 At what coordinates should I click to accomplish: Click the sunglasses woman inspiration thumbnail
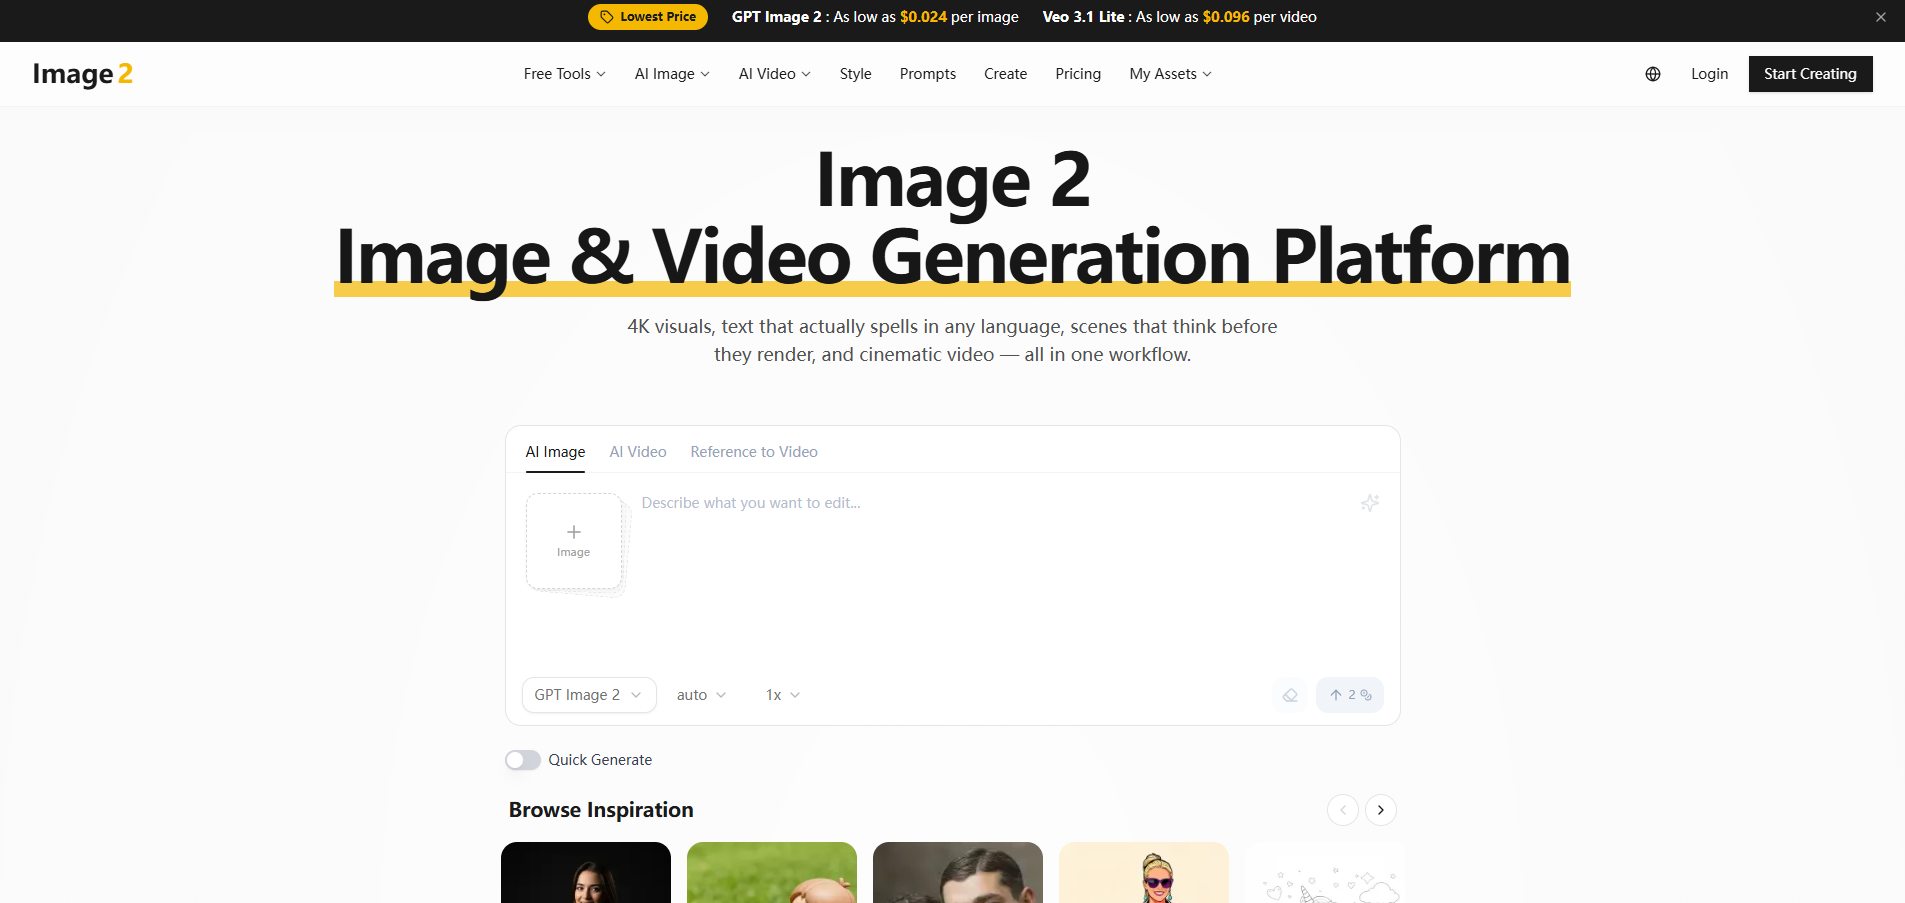[x=1143, y=875]
